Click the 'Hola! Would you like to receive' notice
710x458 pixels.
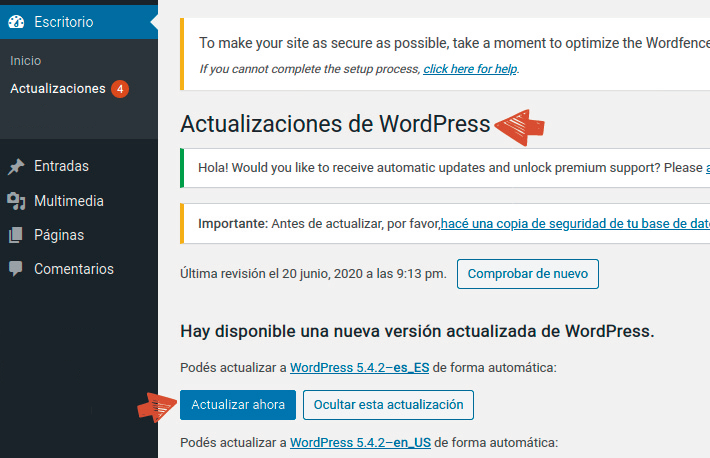point(445,168)
